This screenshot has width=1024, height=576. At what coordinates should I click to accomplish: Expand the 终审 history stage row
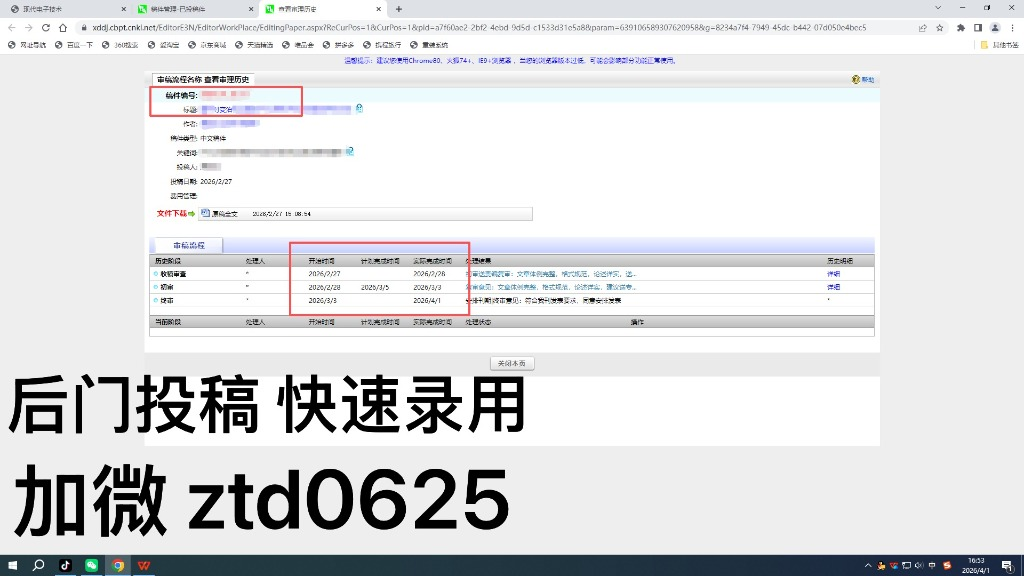(x=155, y=300)
